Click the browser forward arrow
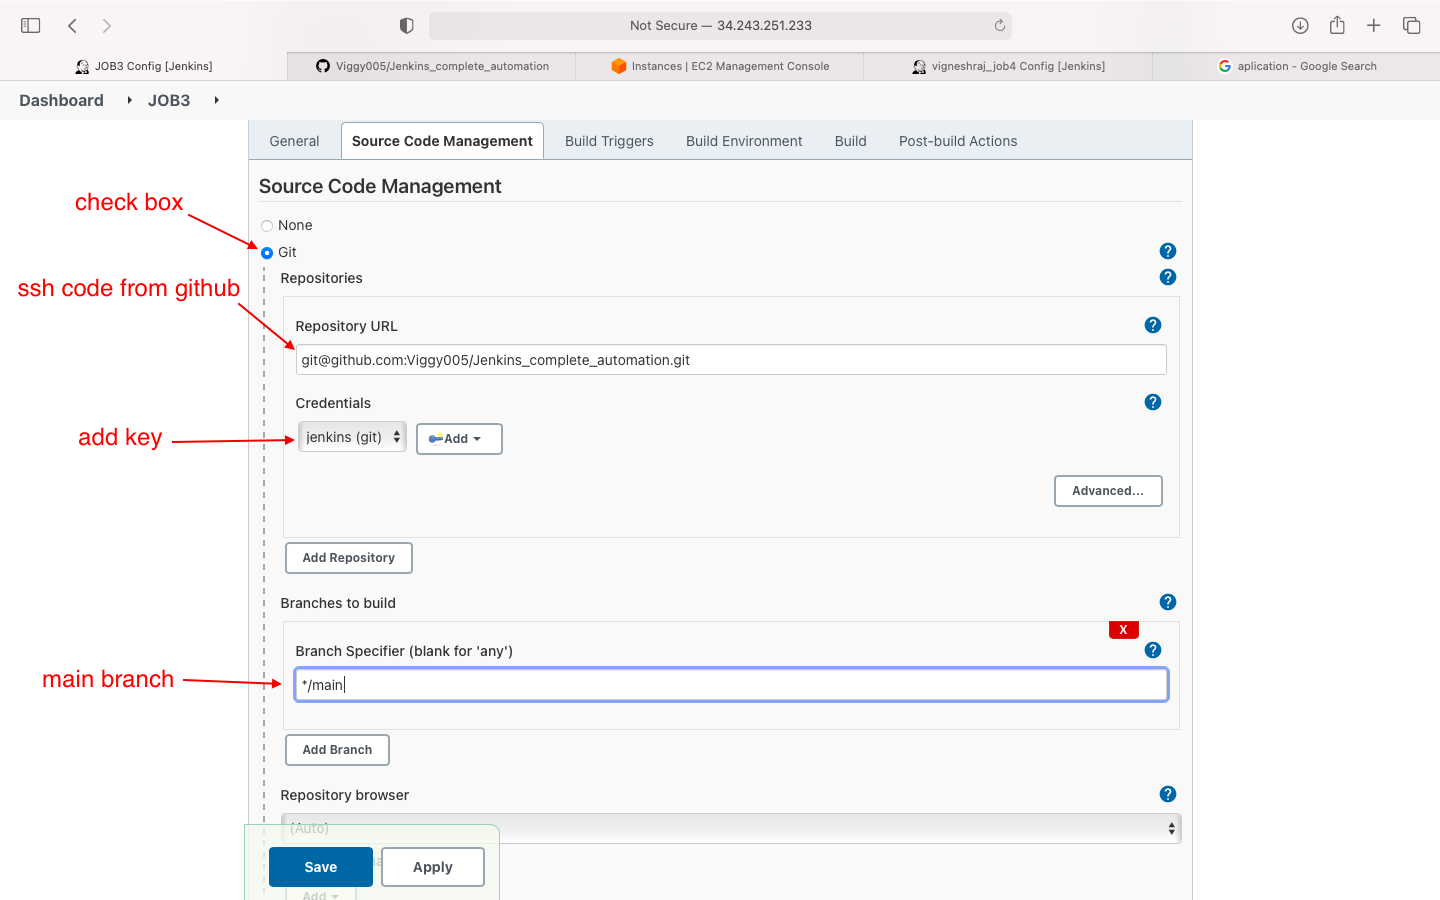1440x900 pixels. [107, 25]
